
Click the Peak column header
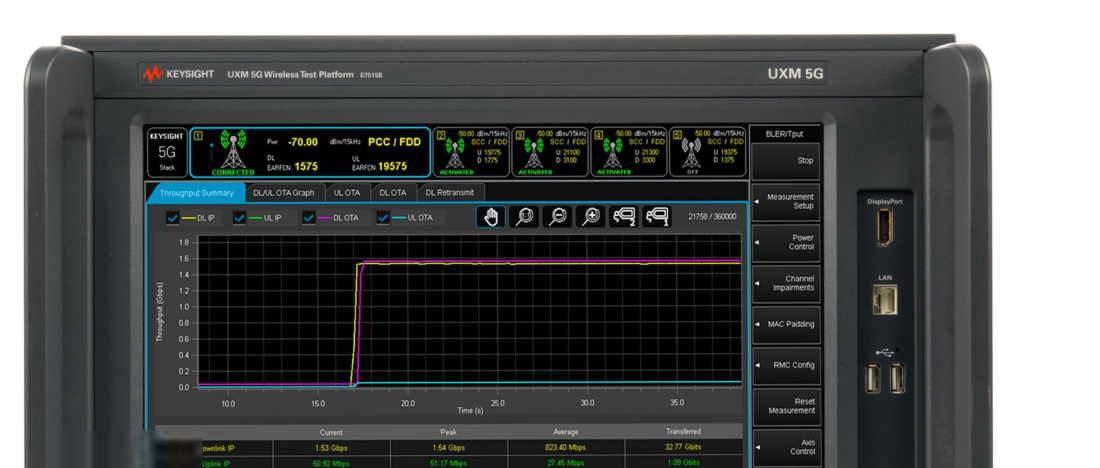[448, 432]
